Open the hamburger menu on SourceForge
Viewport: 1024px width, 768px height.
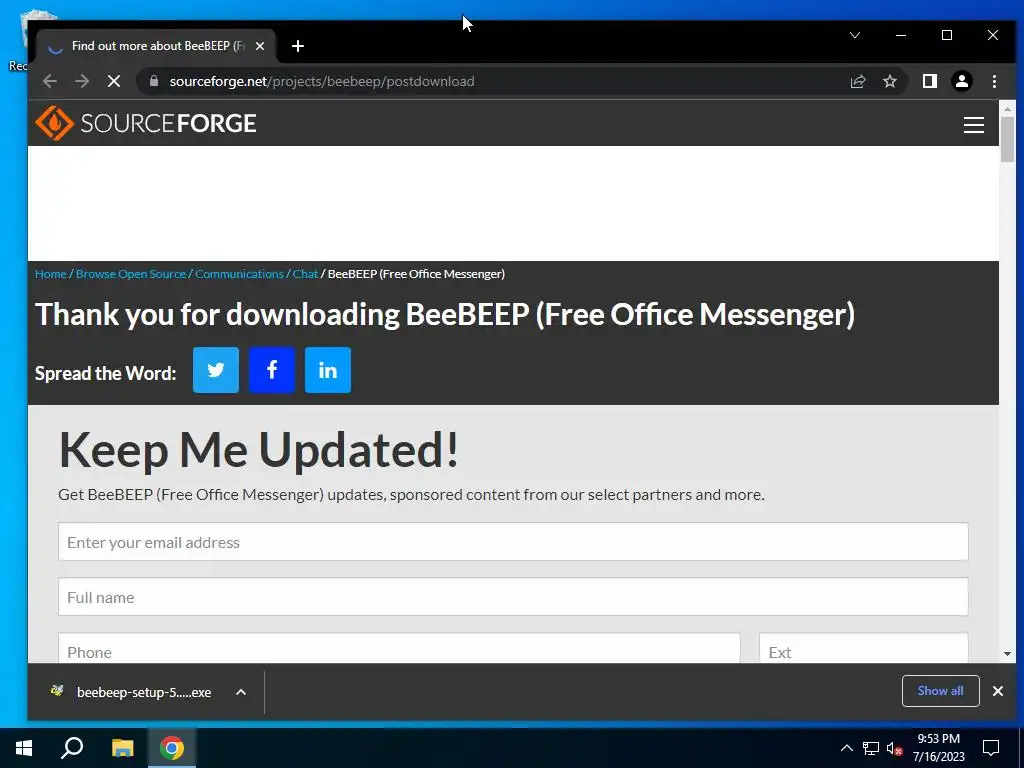pos(974,125)
